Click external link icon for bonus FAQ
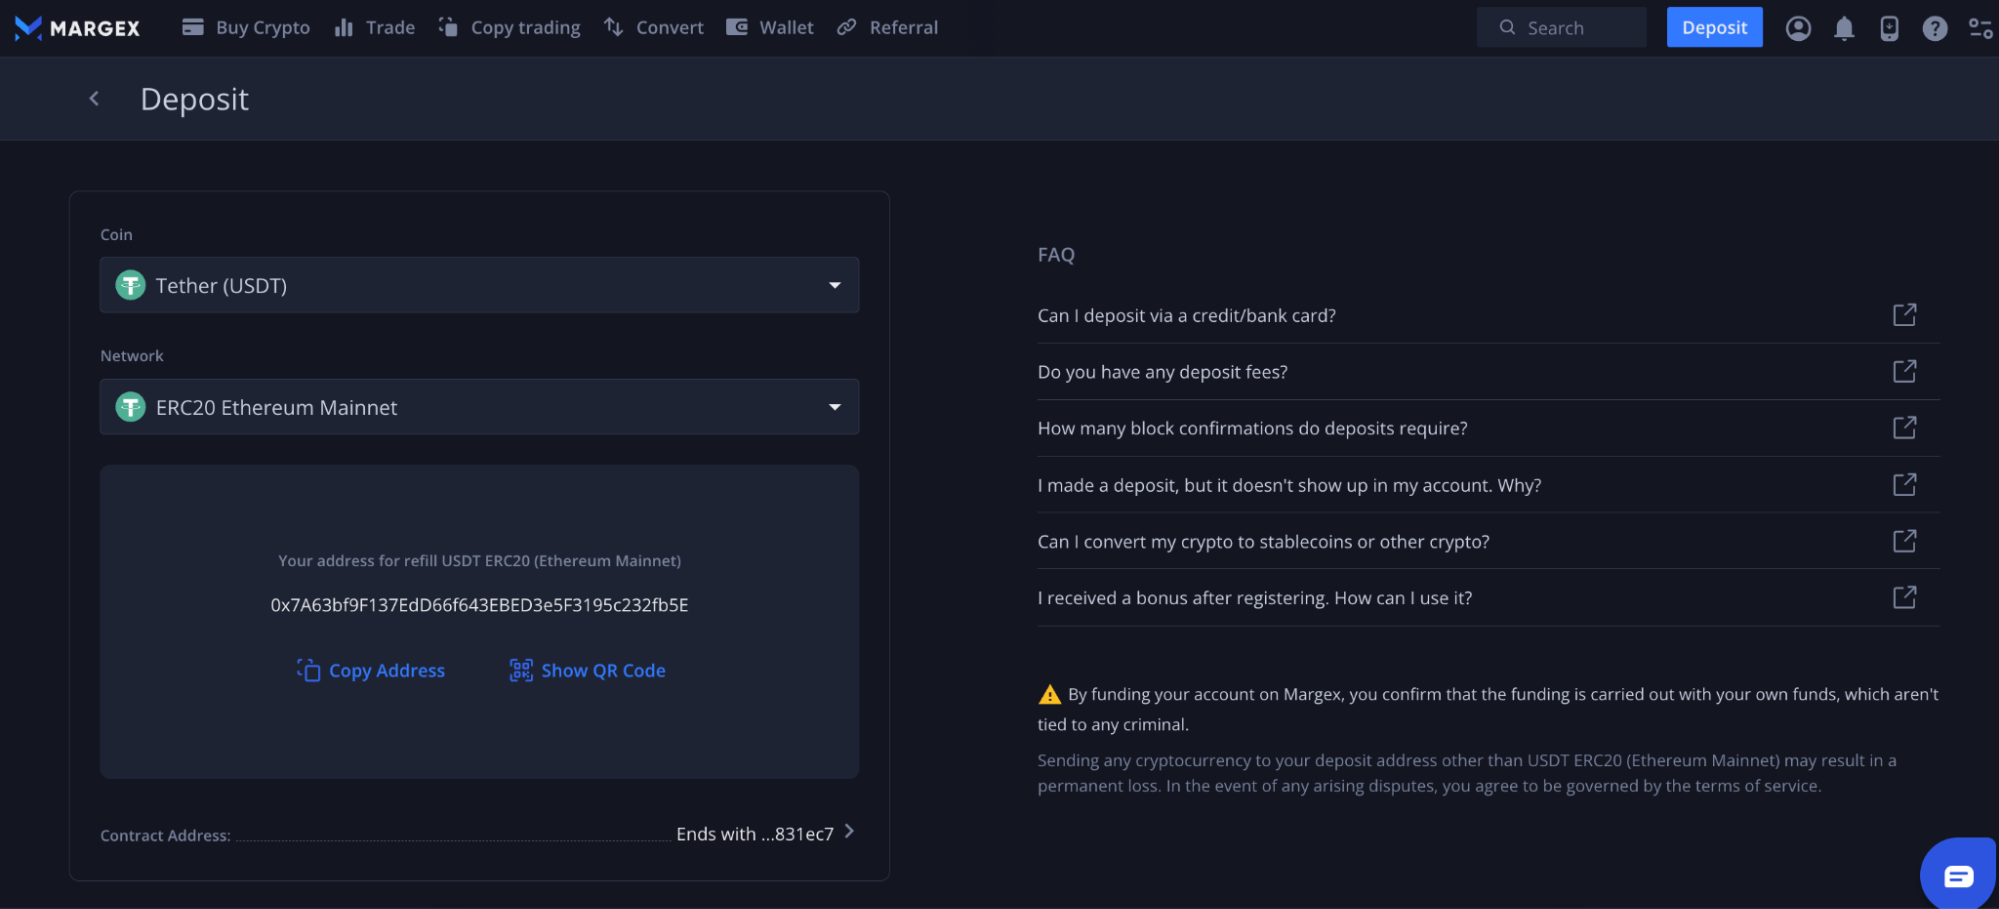 (1905, 597)
